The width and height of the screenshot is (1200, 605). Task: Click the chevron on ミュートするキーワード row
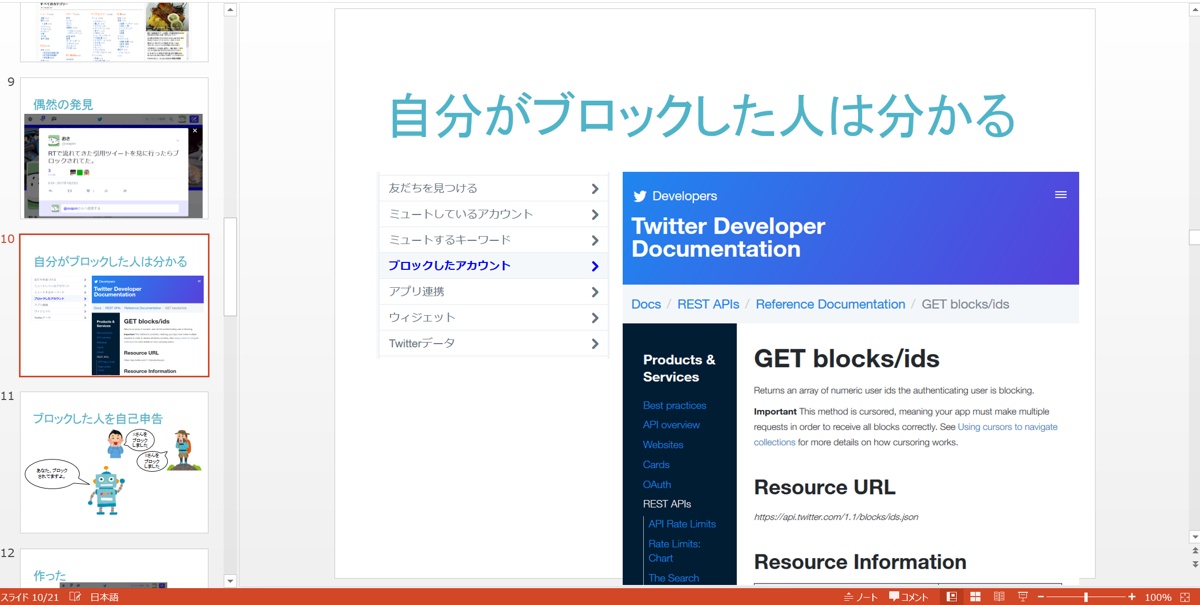click(595, 240)
